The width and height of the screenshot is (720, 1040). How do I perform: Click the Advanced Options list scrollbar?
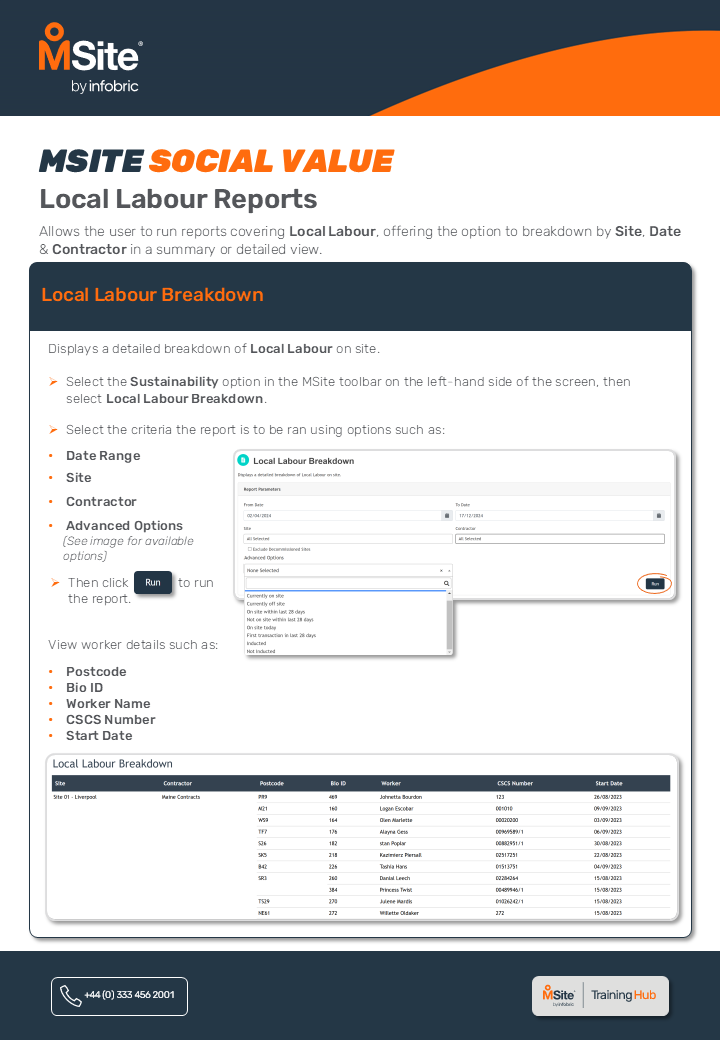click(x=449, y=620)
